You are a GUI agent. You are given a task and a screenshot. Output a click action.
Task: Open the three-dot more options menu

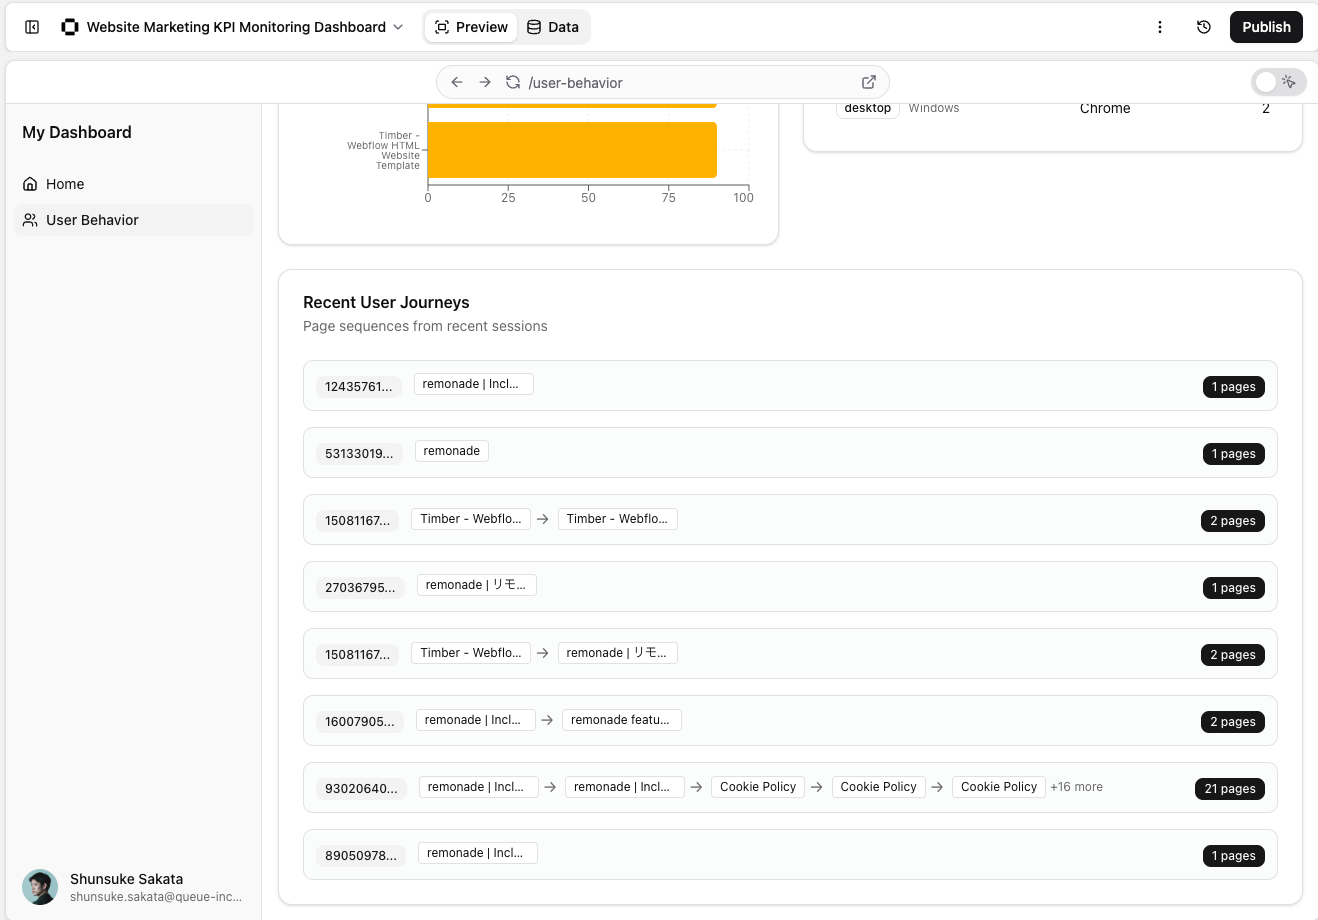[1160, 27]
